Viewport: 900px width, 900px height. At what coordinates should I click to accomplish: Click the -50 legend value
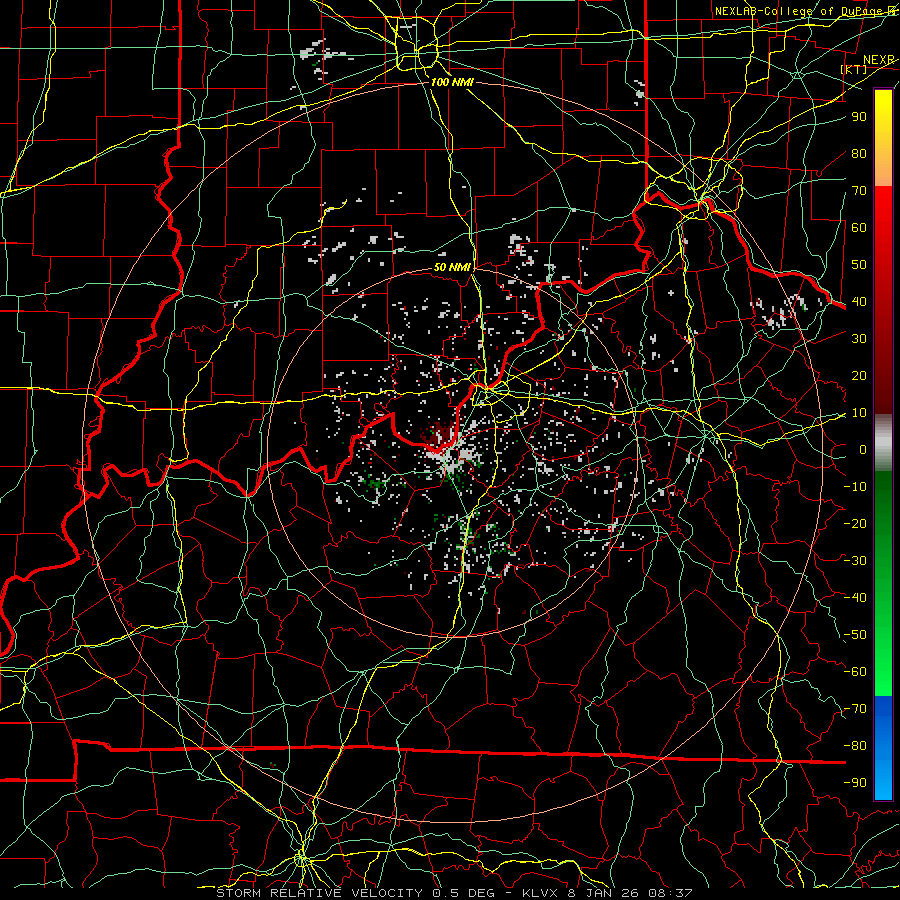(x=855, y=635)
